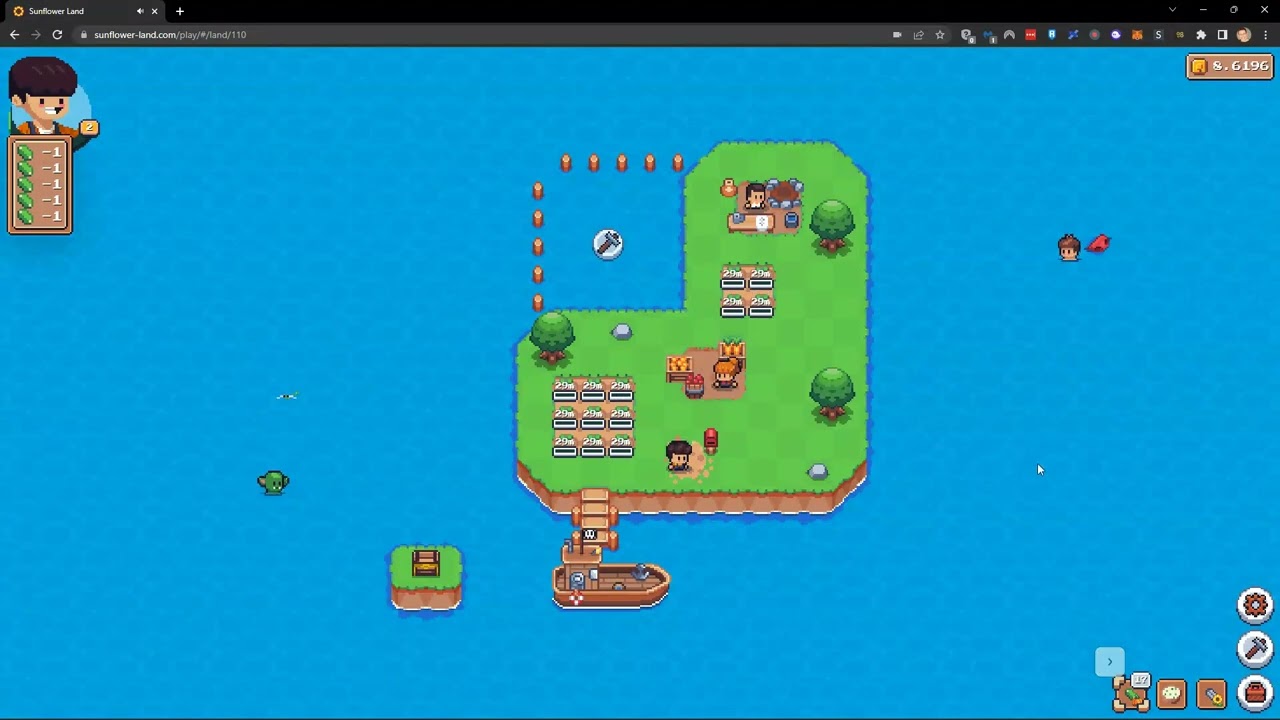Open a new browser tab
Image resolution: width=1280 pixels, height=720 pixels.
[180, 11]
